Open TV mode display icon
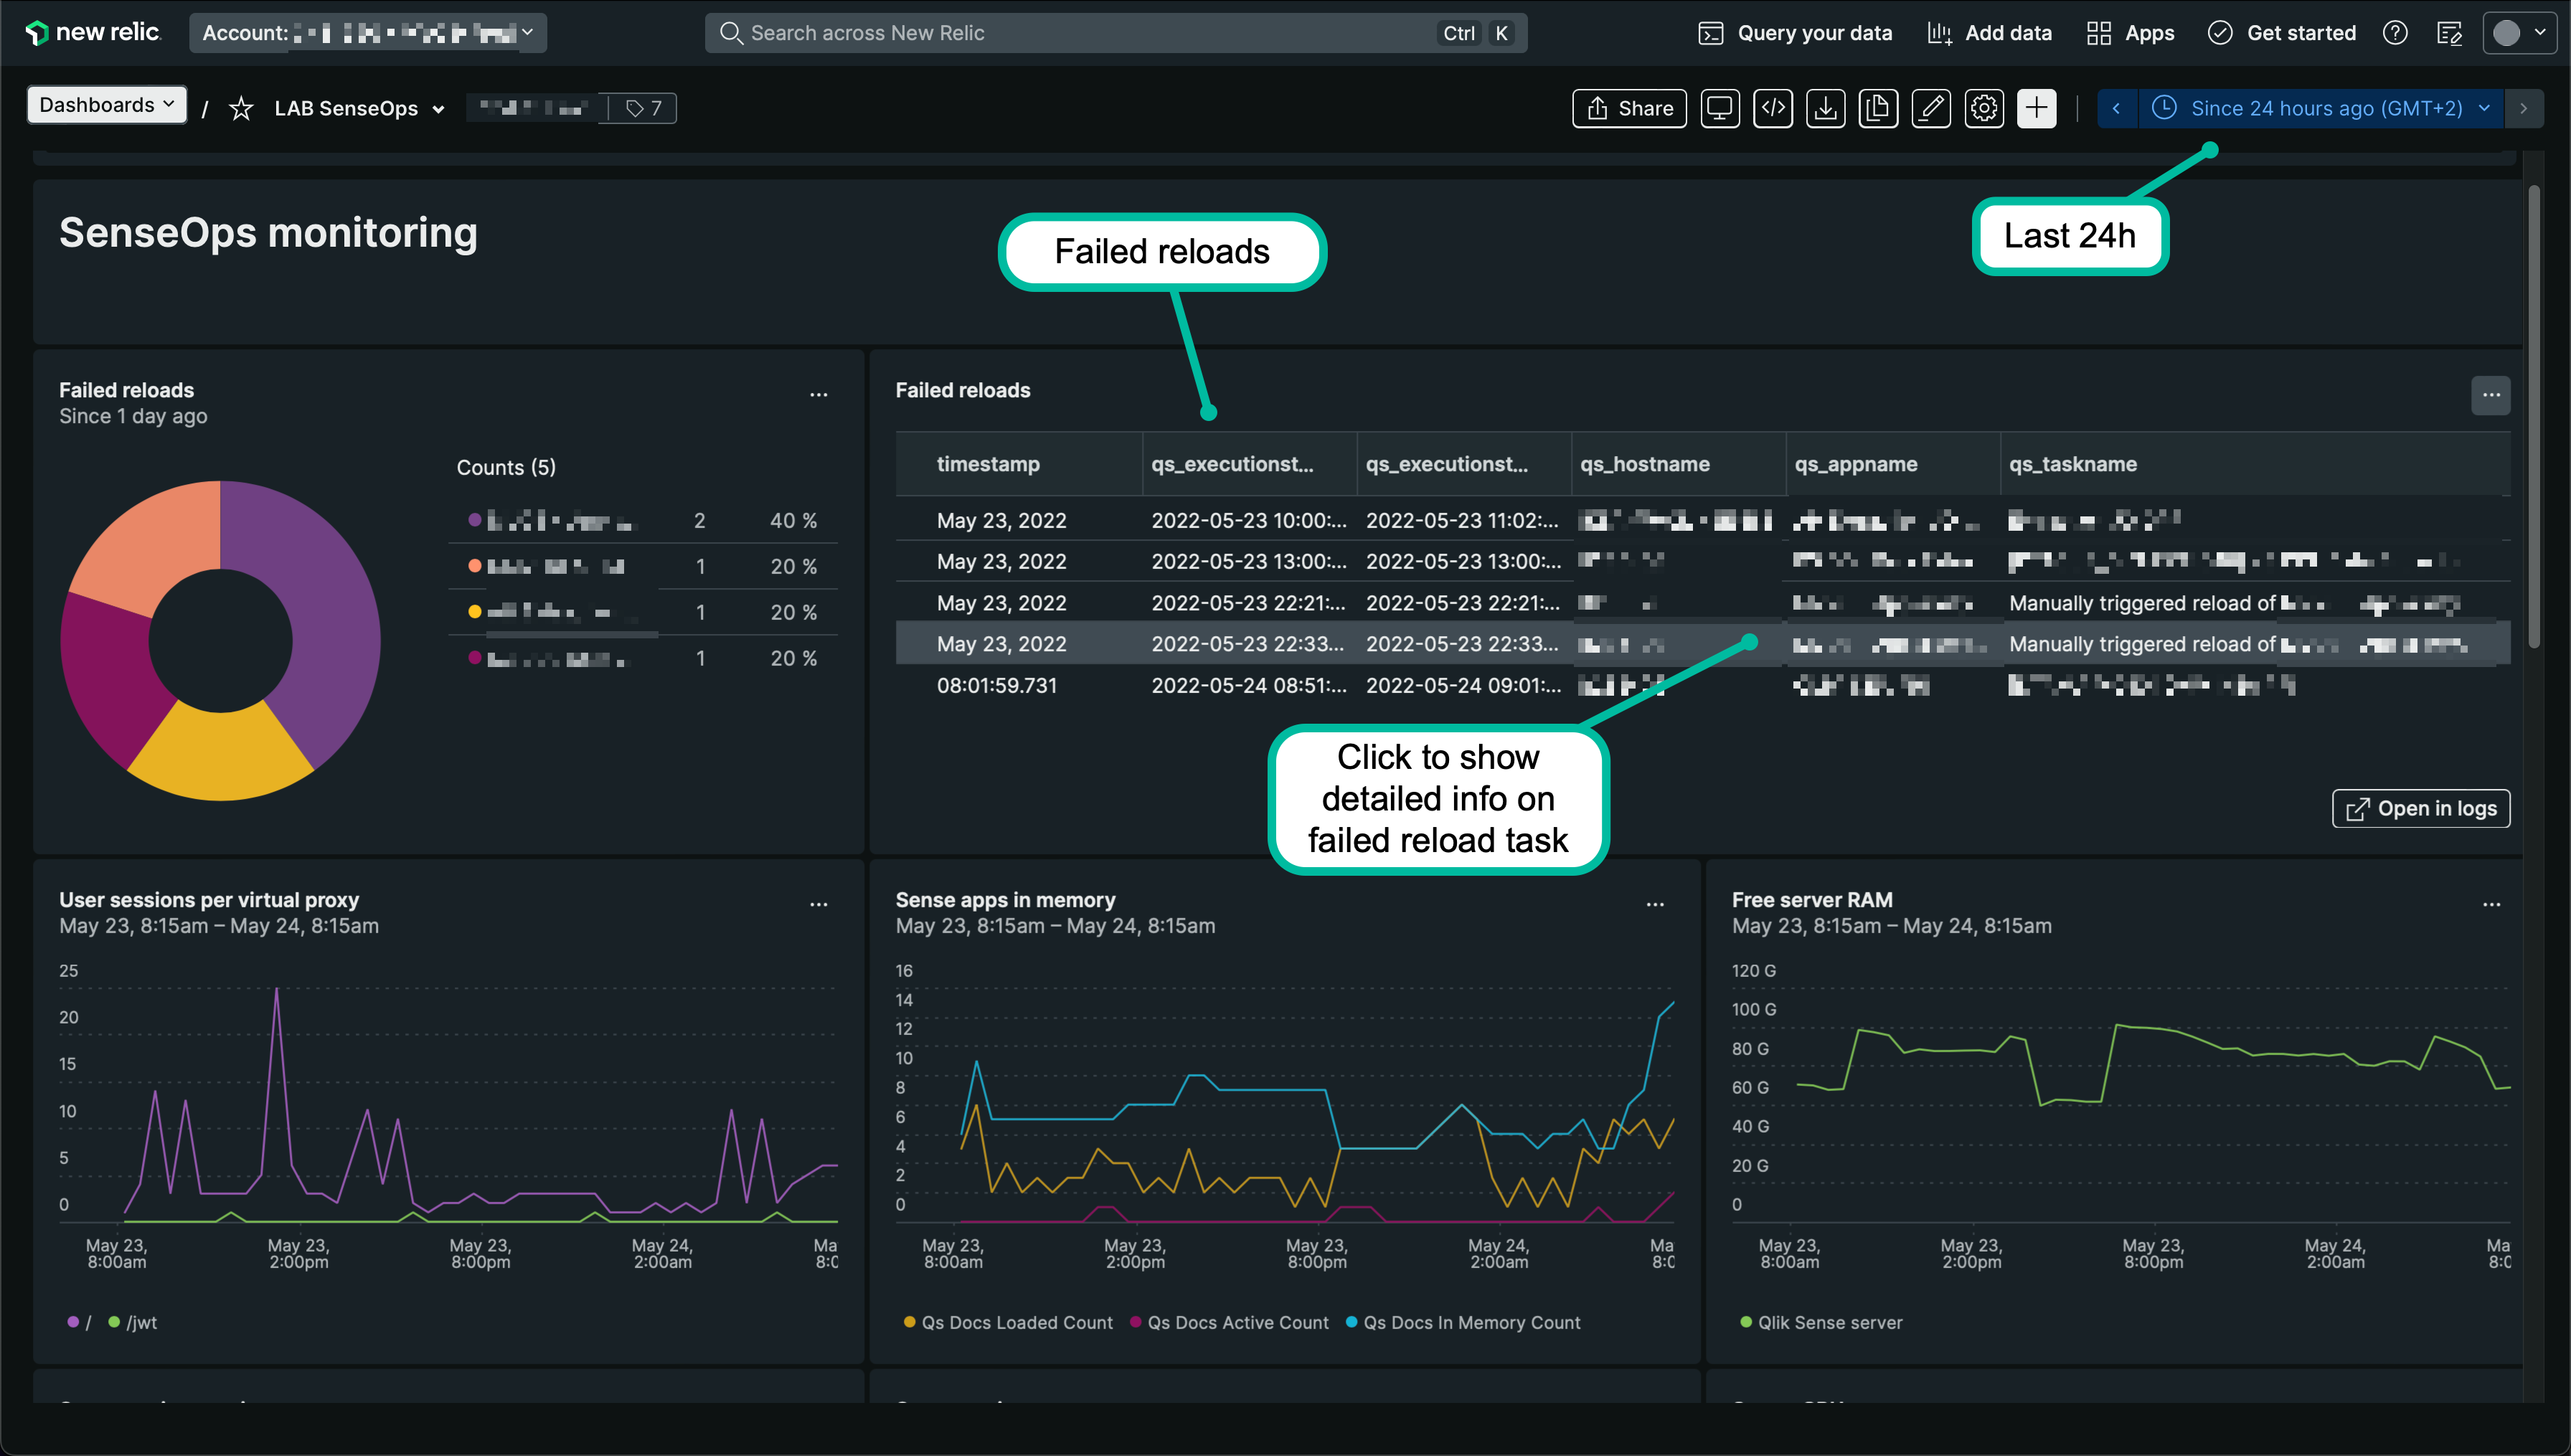Image resolution: width=2571 pixels, height=1456 pixels. [x=1719, y=108]
